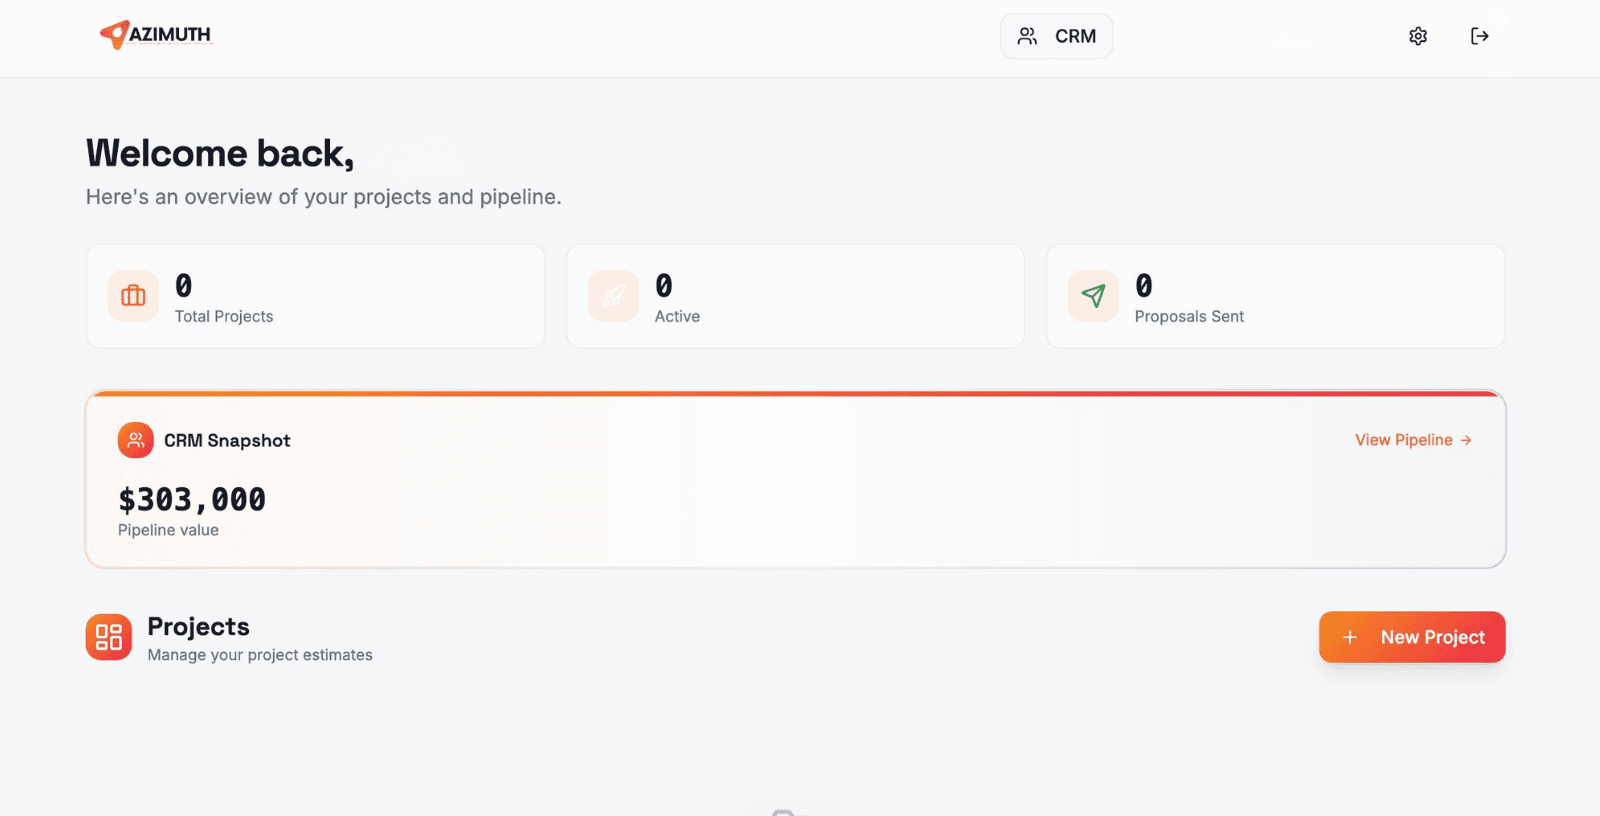
Task: Click the View Pipeline link
Action: pyautogui.click(x=1402, y=440)
